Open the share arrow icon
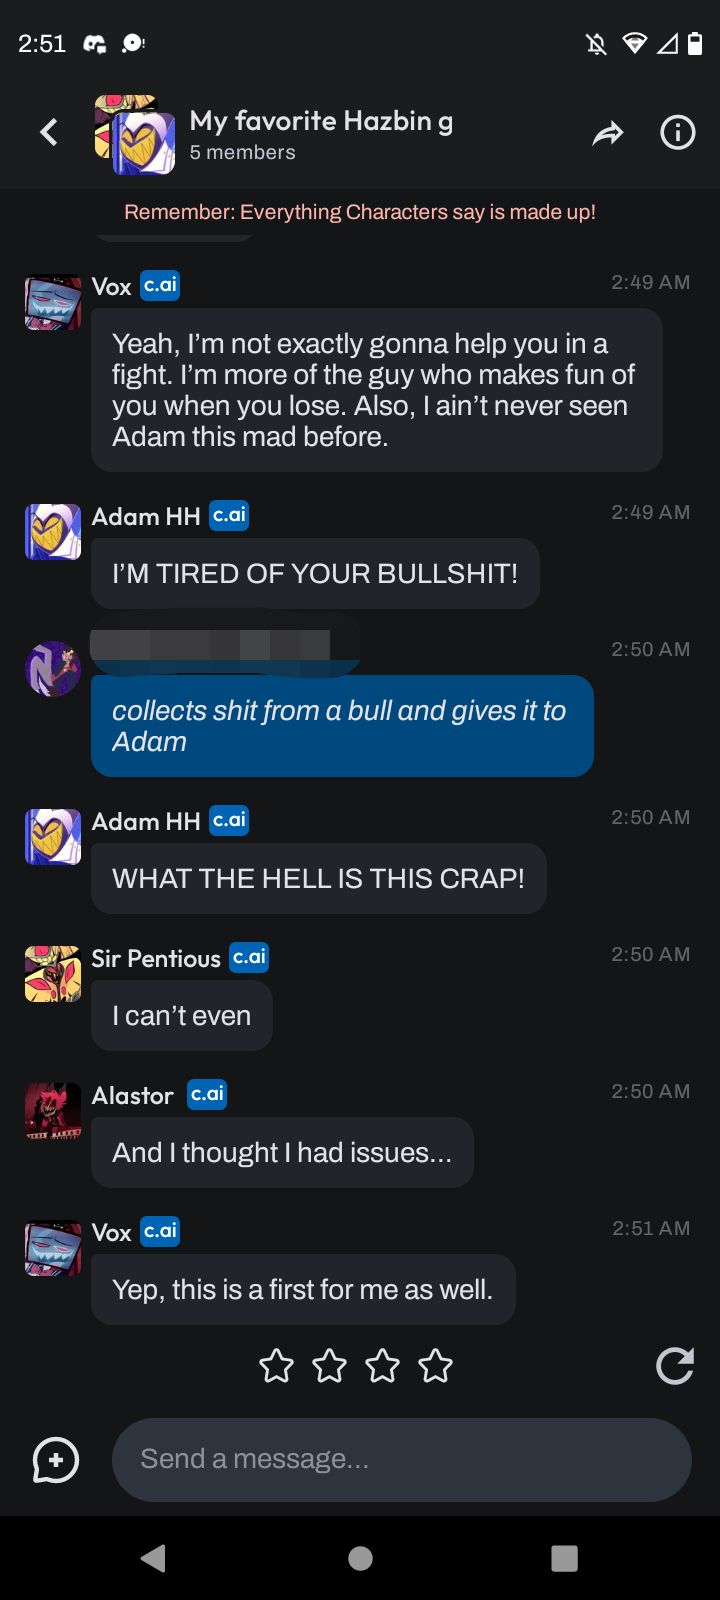This screenshot has height=1600, width=720. tap(607, 133)
